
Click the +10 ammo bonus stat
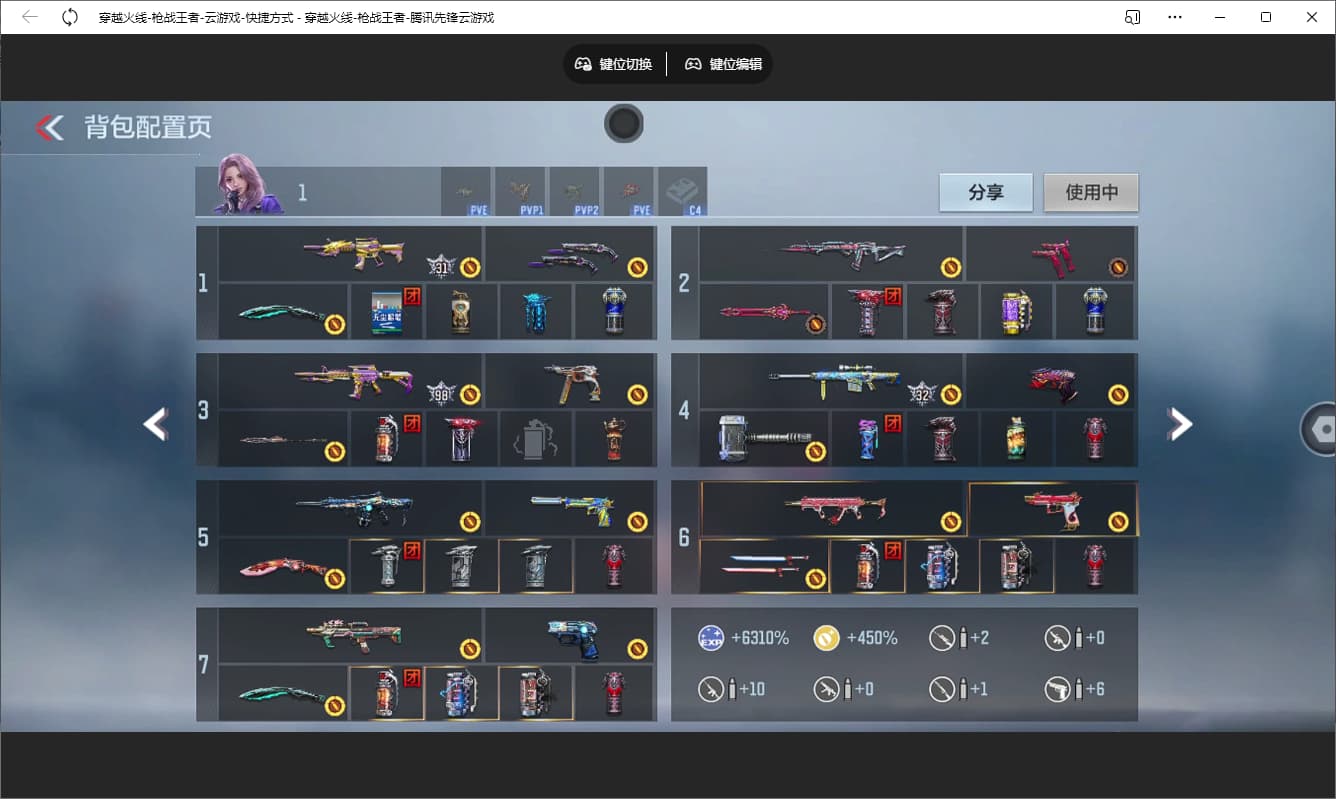tap(751, 689)
